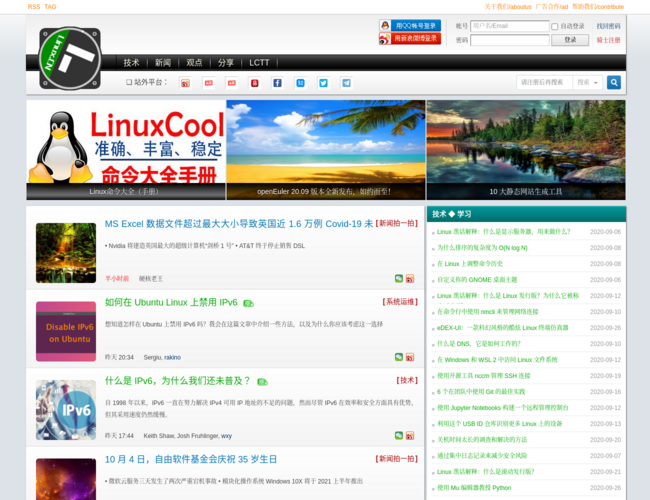Image resolution: width=650 pixels, height=500 pixels.
Task: Click the [系统运维] category tag
Action: [x=400, y=302]
